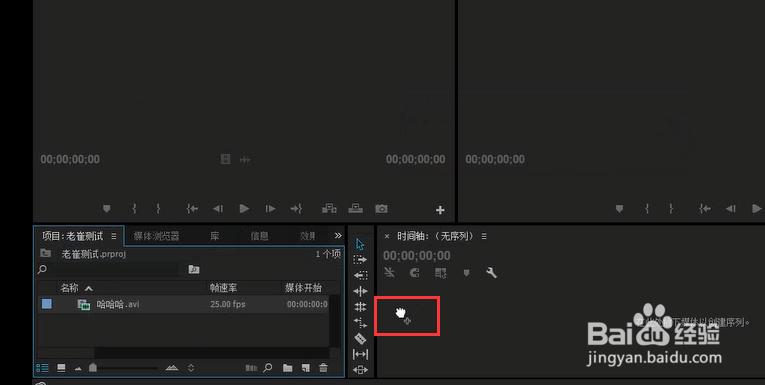This screenshot has width=765, height=385.
Task: Step back one frame in Program monitor
Action: pos(730,209)
